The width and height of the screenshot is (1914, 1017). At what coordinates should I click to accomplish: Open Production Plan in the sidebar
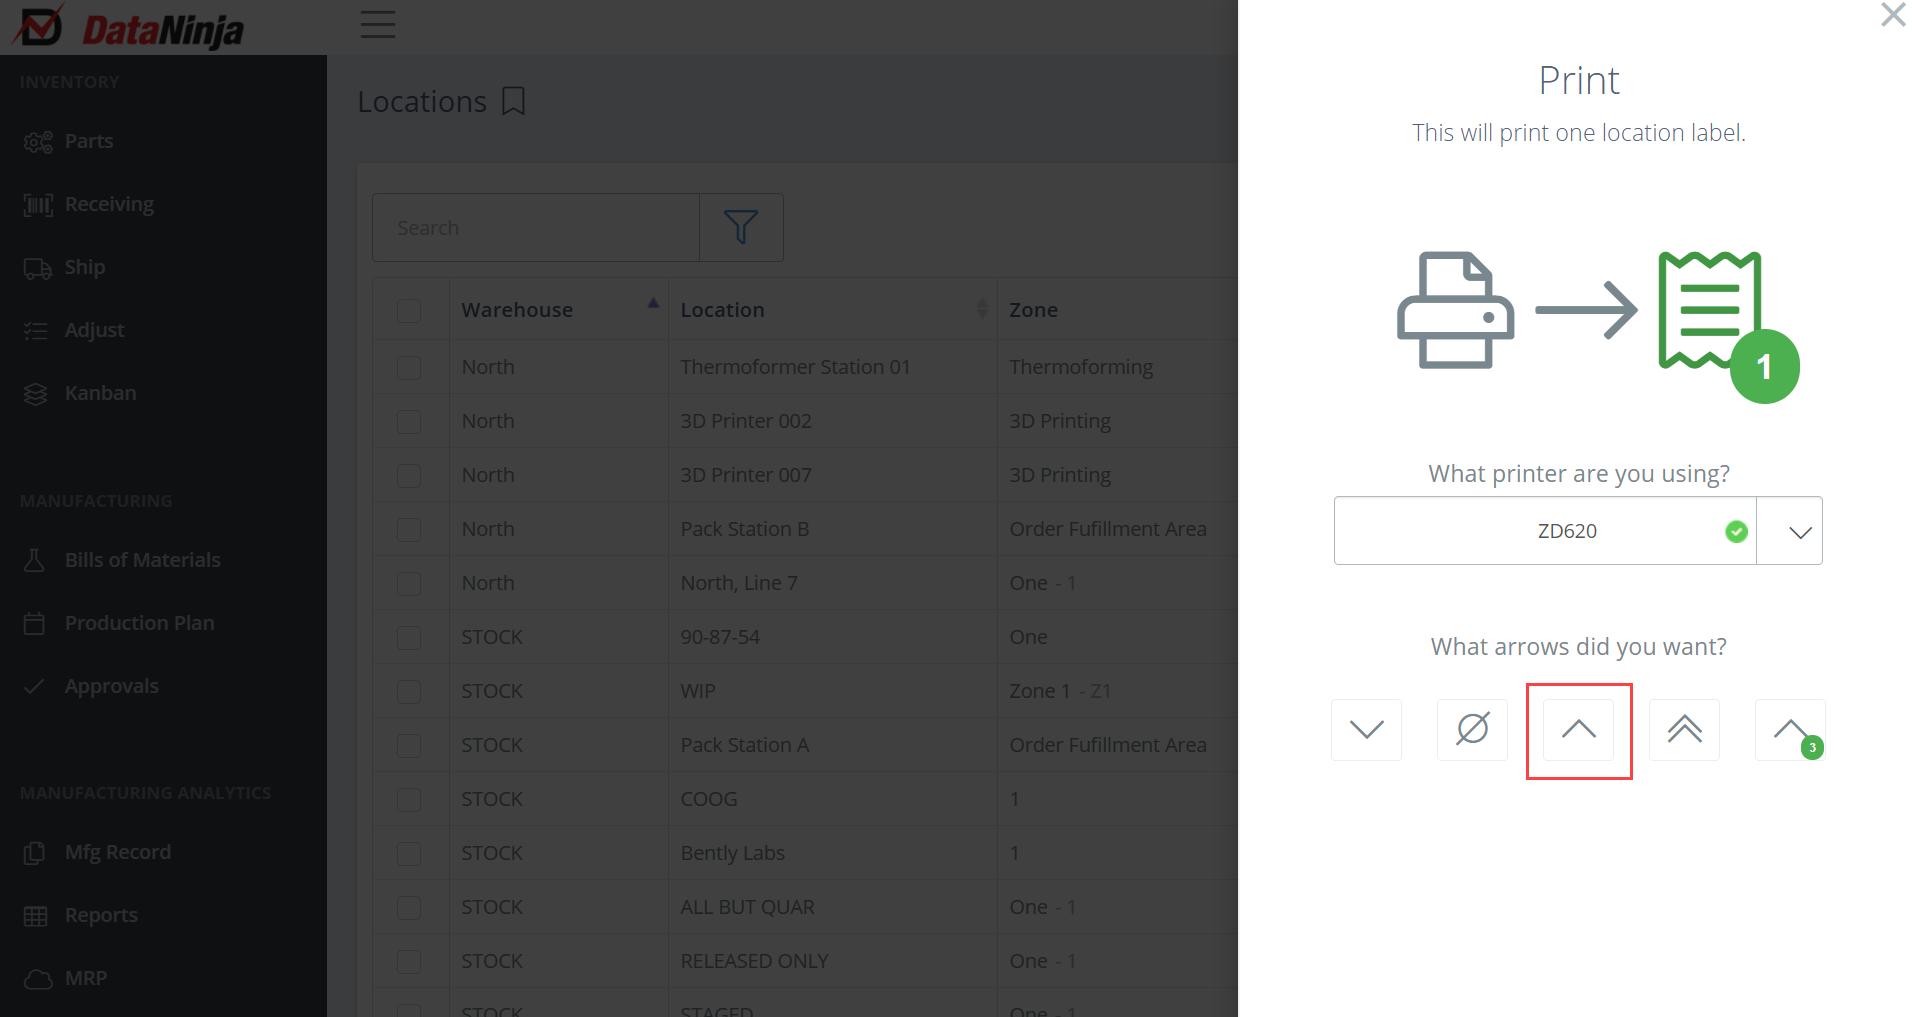point(139,623)
